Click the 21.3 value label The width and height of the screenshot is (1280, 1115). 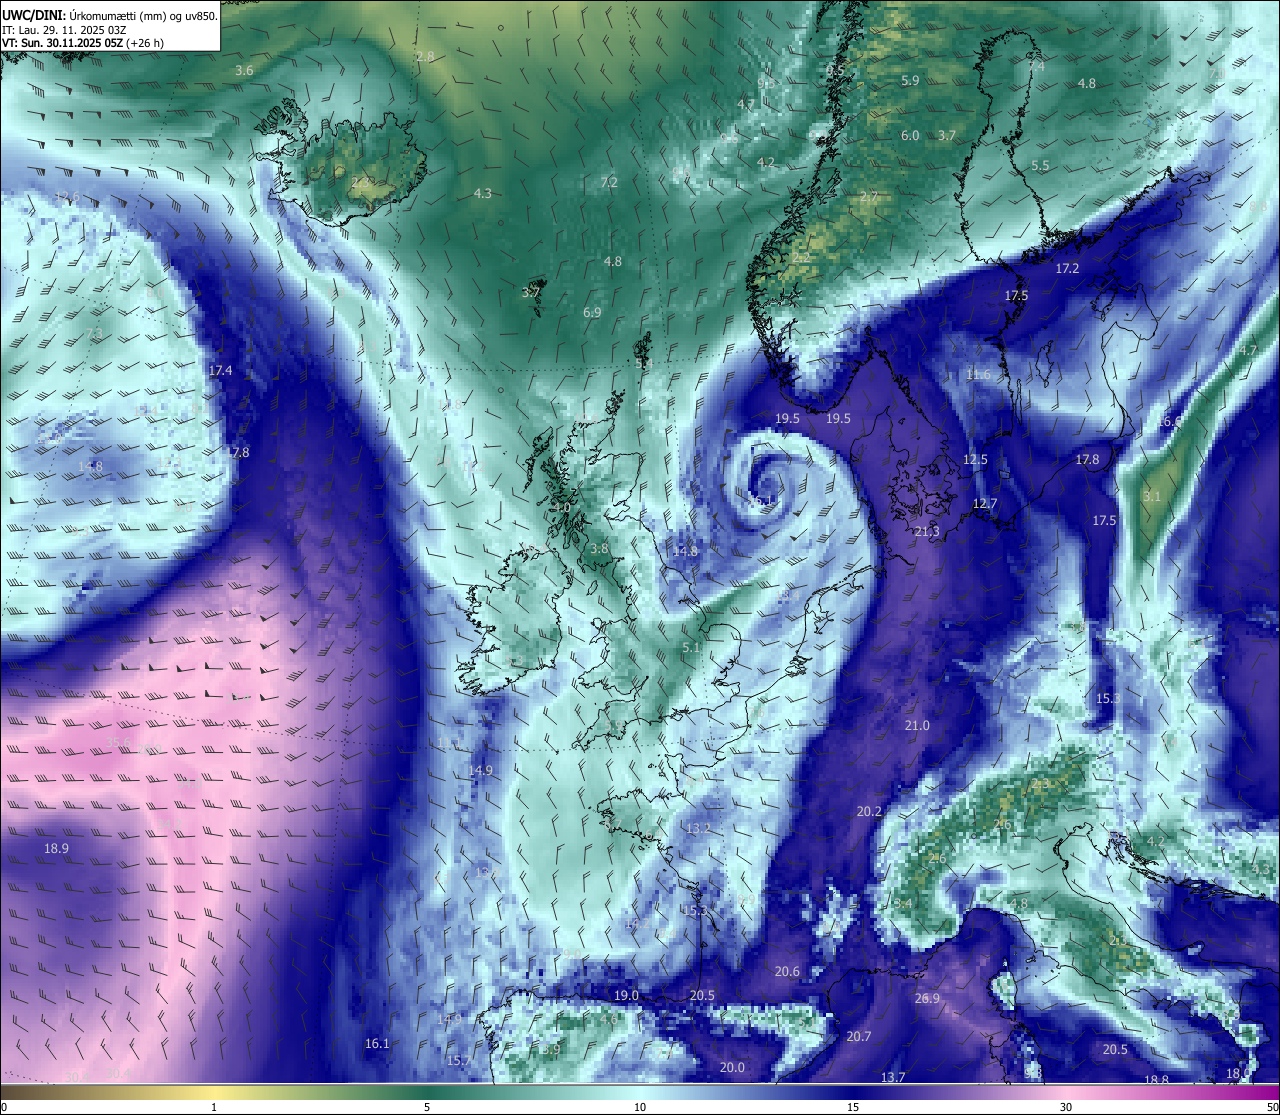pos(927,532)
